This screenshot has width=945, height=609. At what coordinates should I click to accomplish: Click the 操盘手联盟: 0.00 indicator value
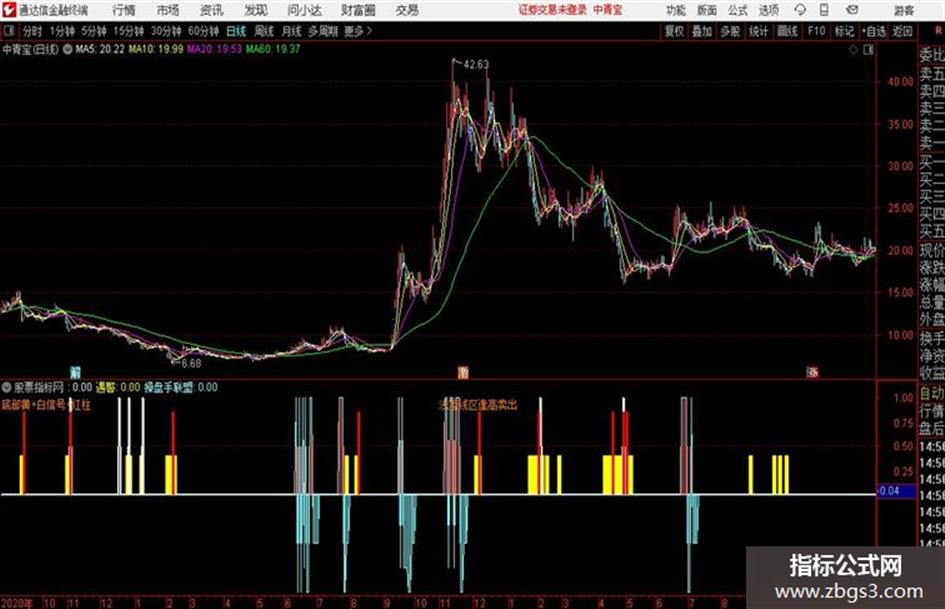tap(181, 387)
